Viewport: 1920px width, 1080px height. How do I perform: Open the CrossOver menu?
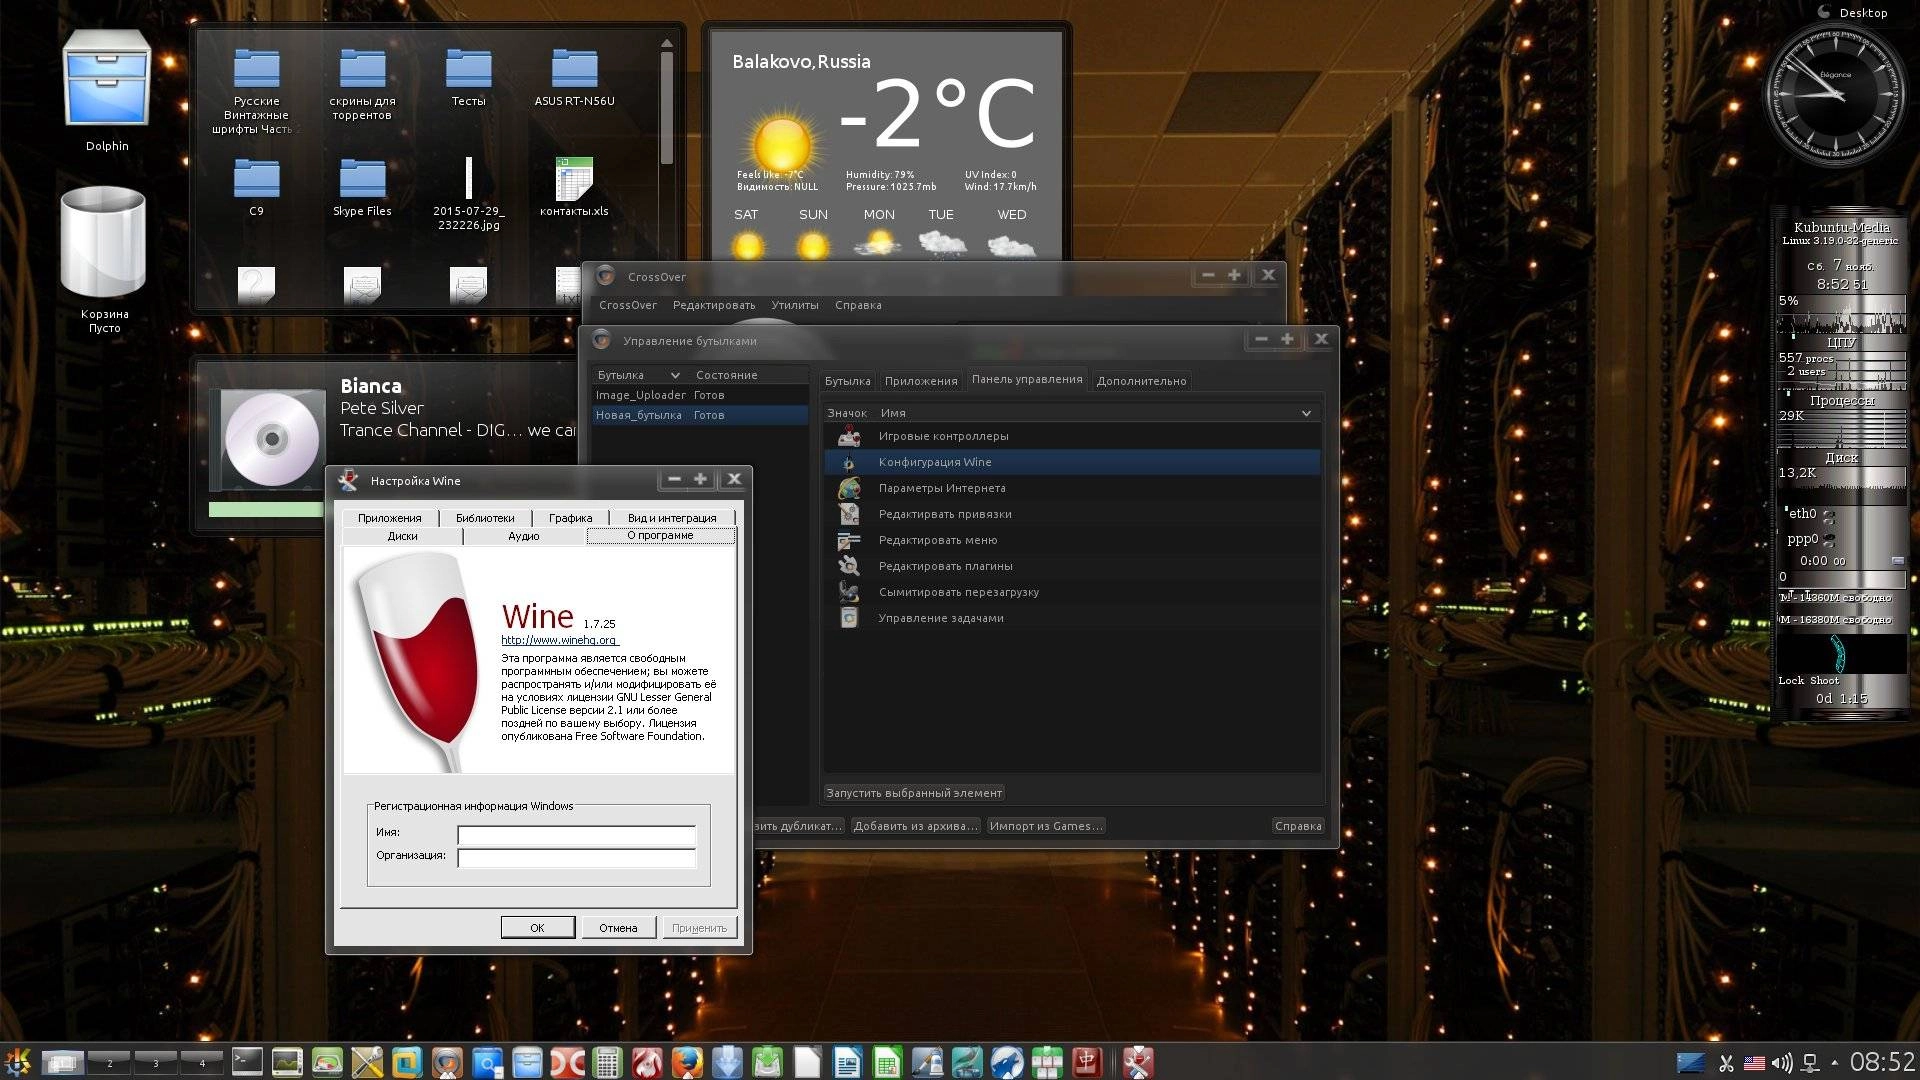pos(628,305)
